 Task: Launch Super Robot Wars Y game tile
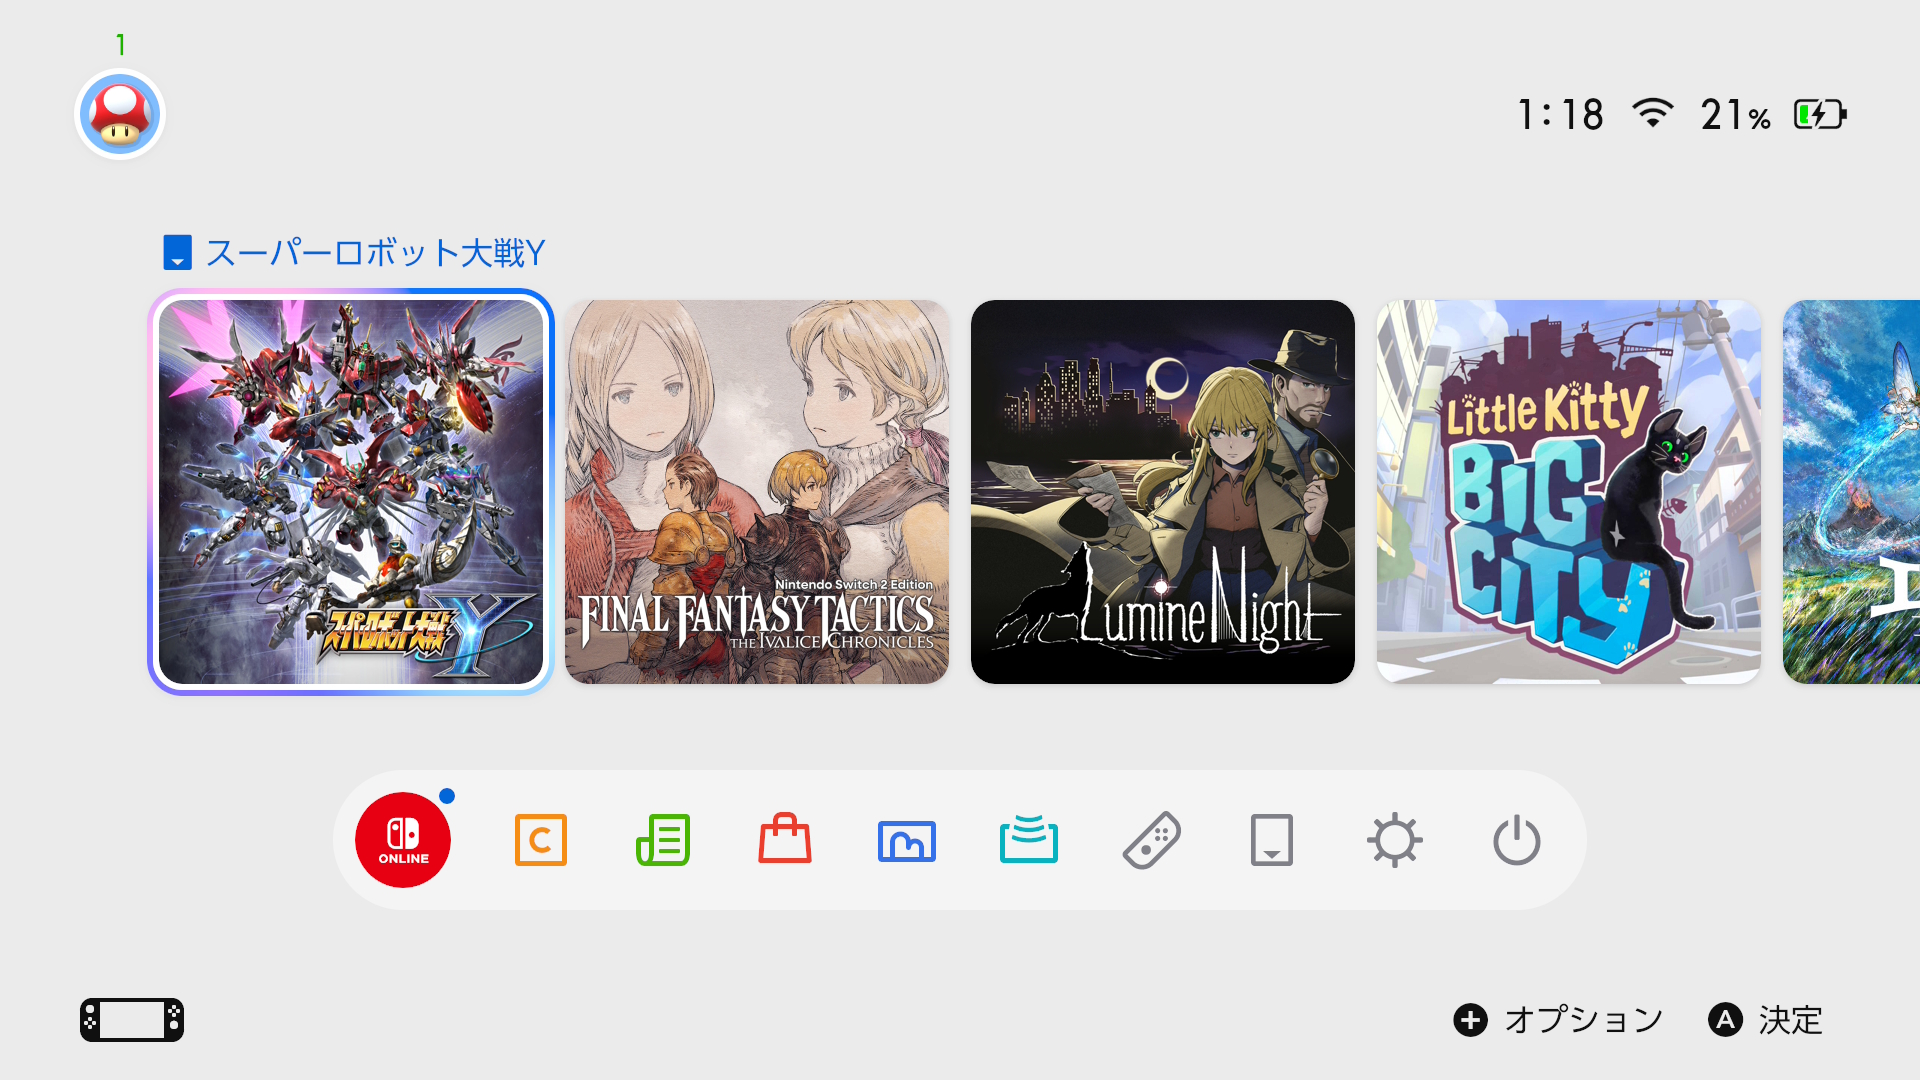(x=351, y=492)
